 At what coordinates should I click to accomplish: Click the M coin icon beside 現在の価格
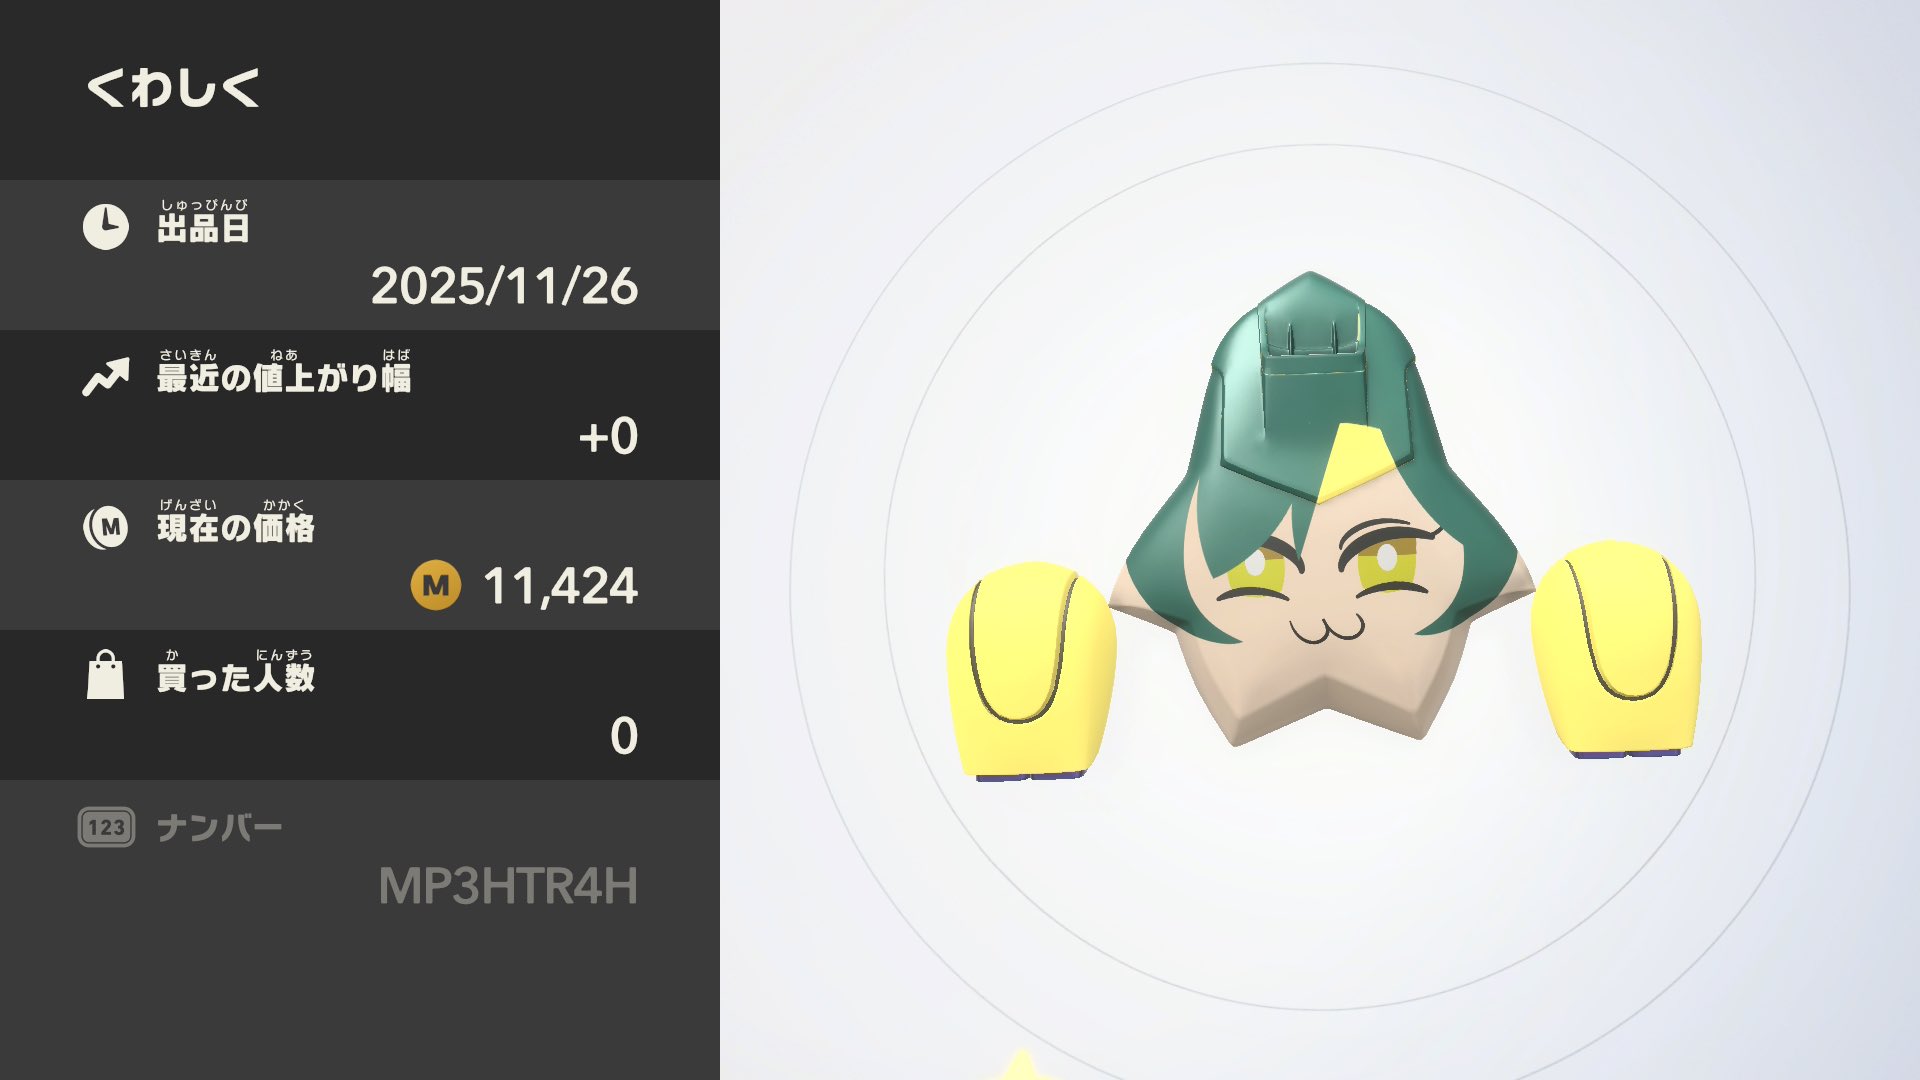point(106,527)
